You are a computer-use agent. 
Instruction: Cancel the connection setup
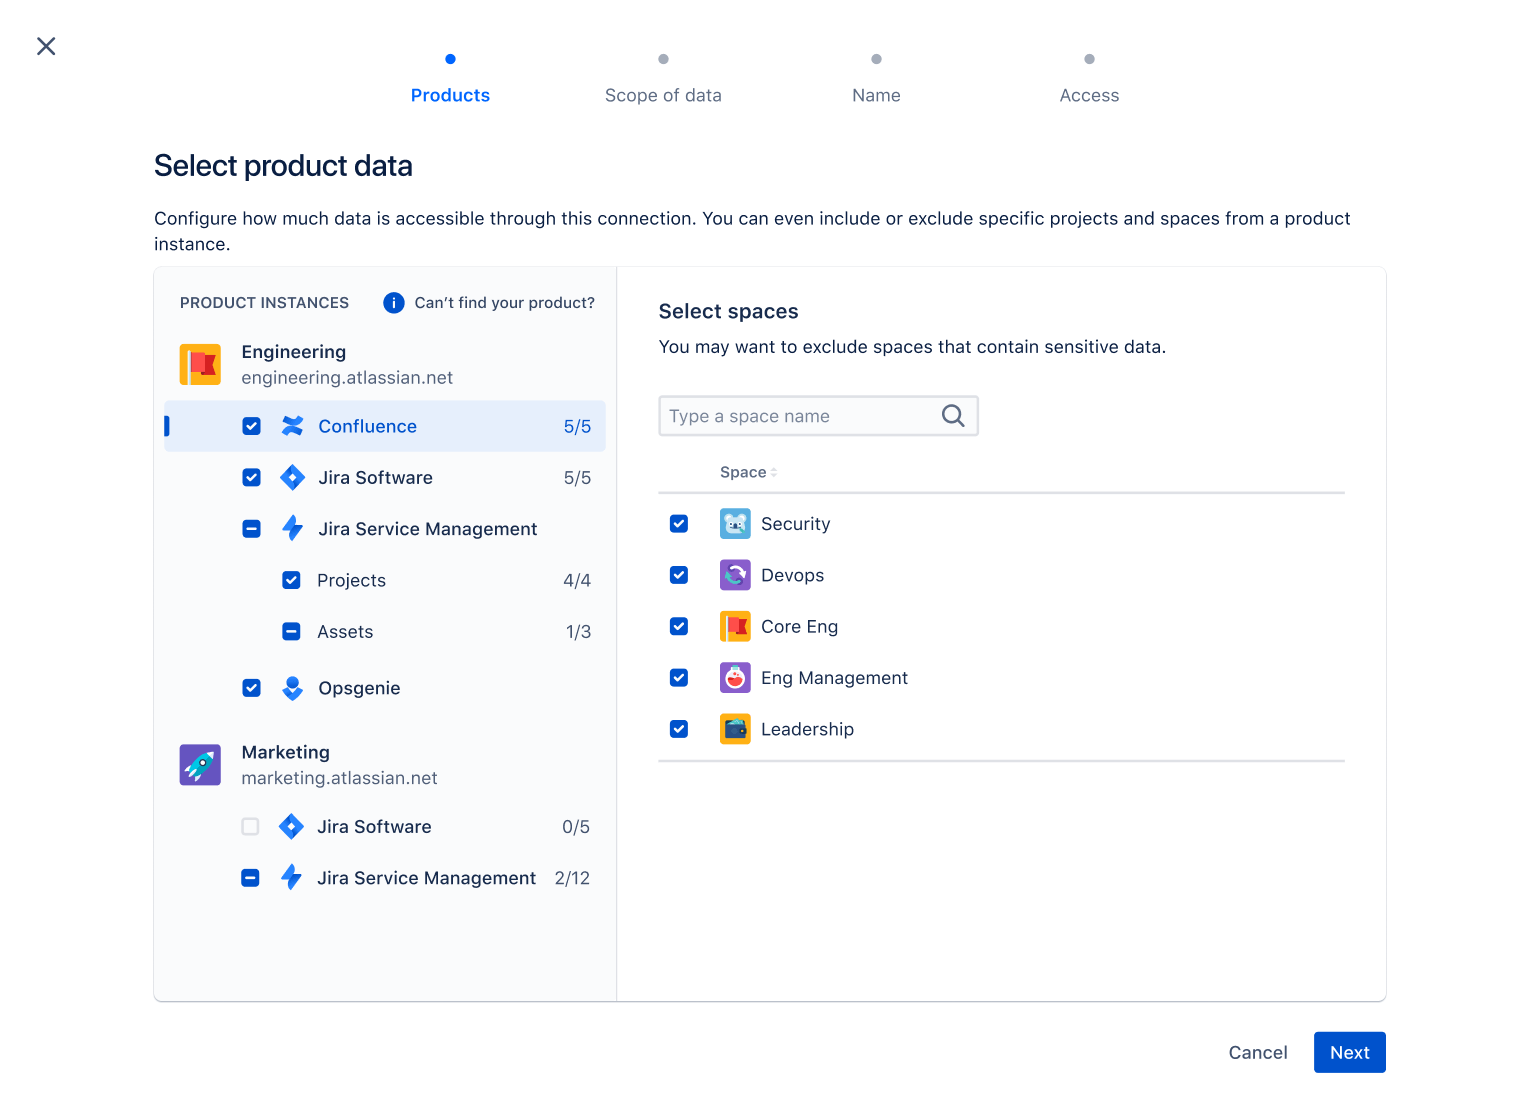(1257, 1052)
